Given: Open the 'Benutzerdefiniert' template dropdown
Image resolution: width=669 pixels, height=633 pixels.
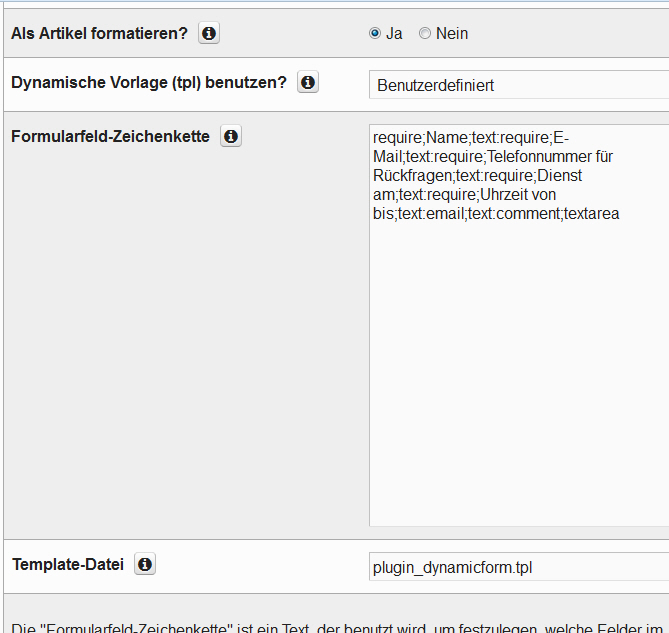Looking at the screenshot, I should (x=518, y=86).
